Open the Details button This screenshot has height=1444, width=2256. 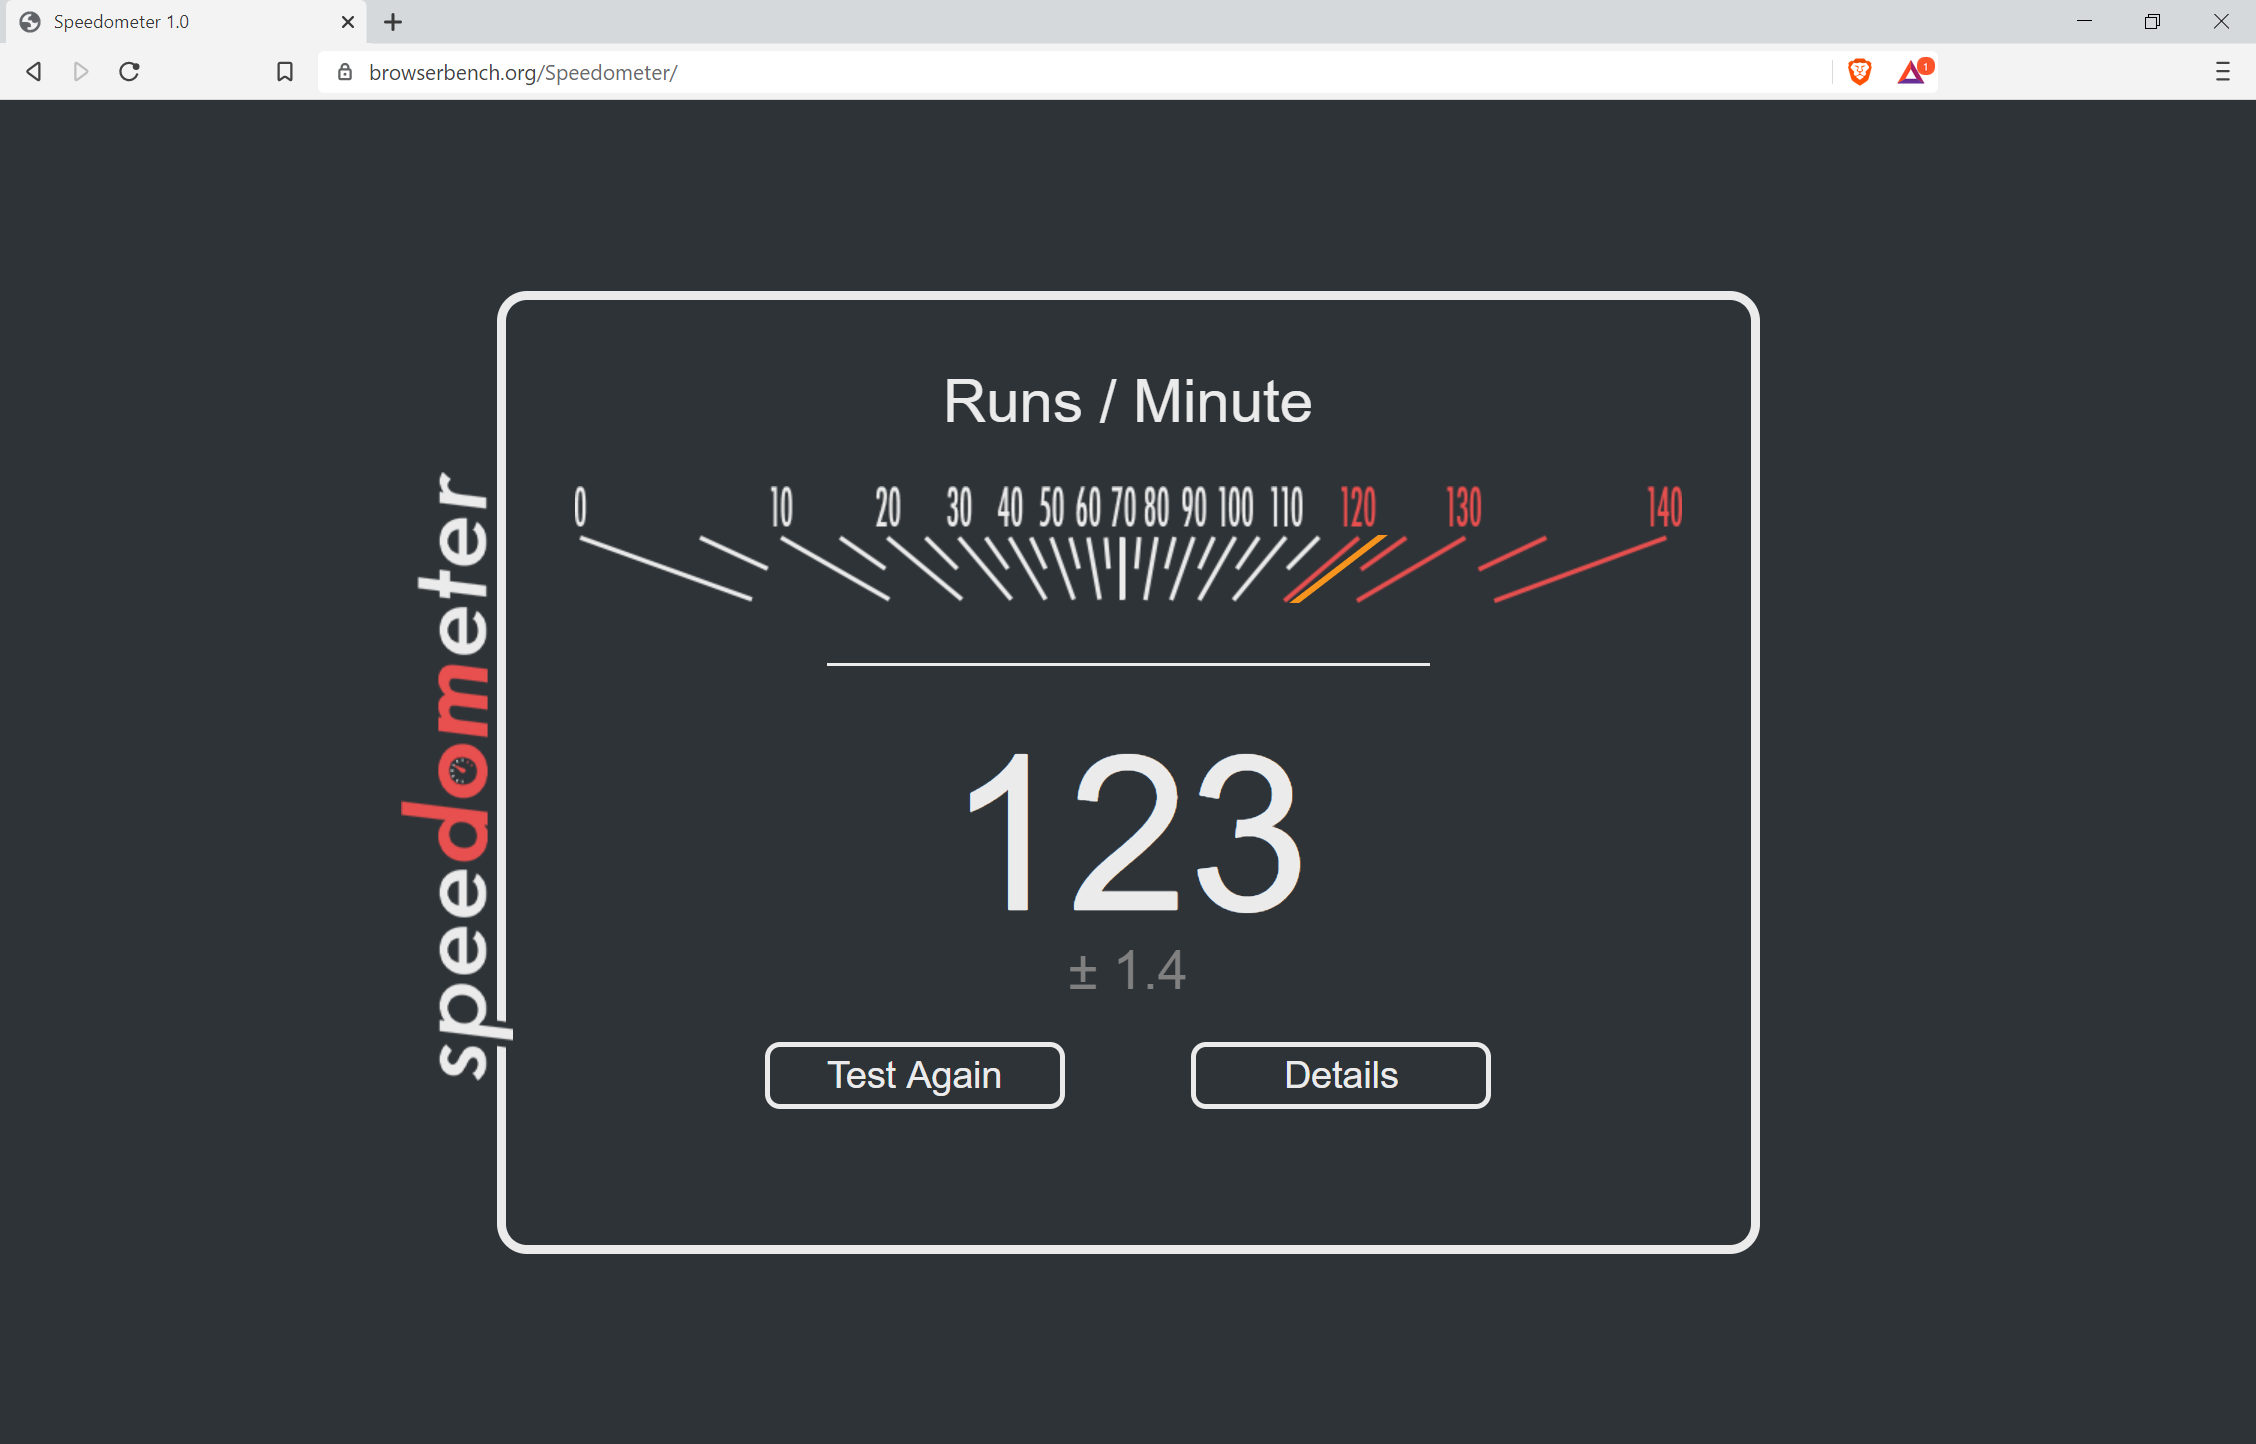coord(1340,1075)
